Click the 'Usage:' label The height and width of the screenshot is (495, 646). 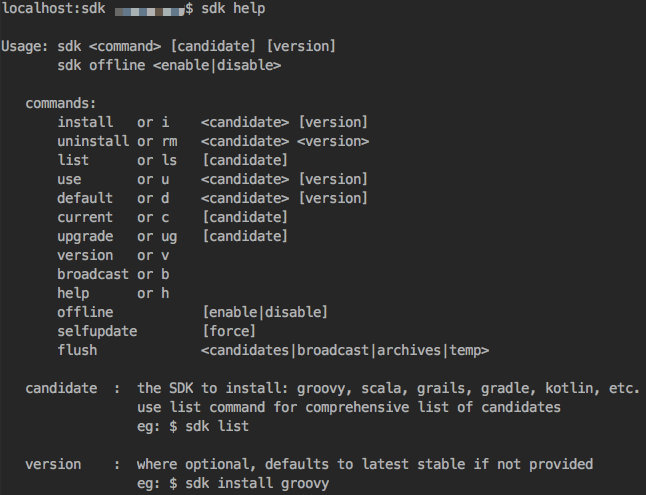coord(25,46)
